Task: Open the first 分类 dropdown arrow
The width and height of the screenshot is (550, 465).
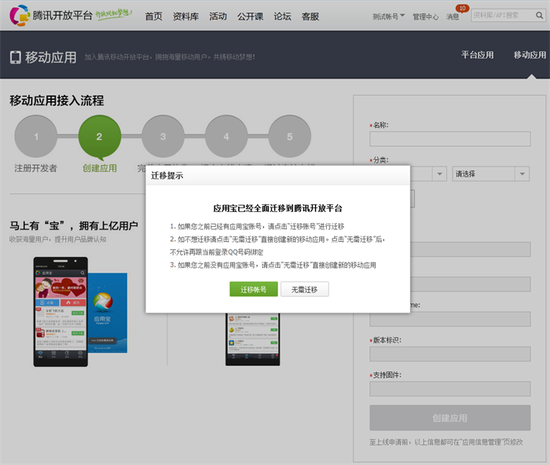Action: click(x=439, y=174)
